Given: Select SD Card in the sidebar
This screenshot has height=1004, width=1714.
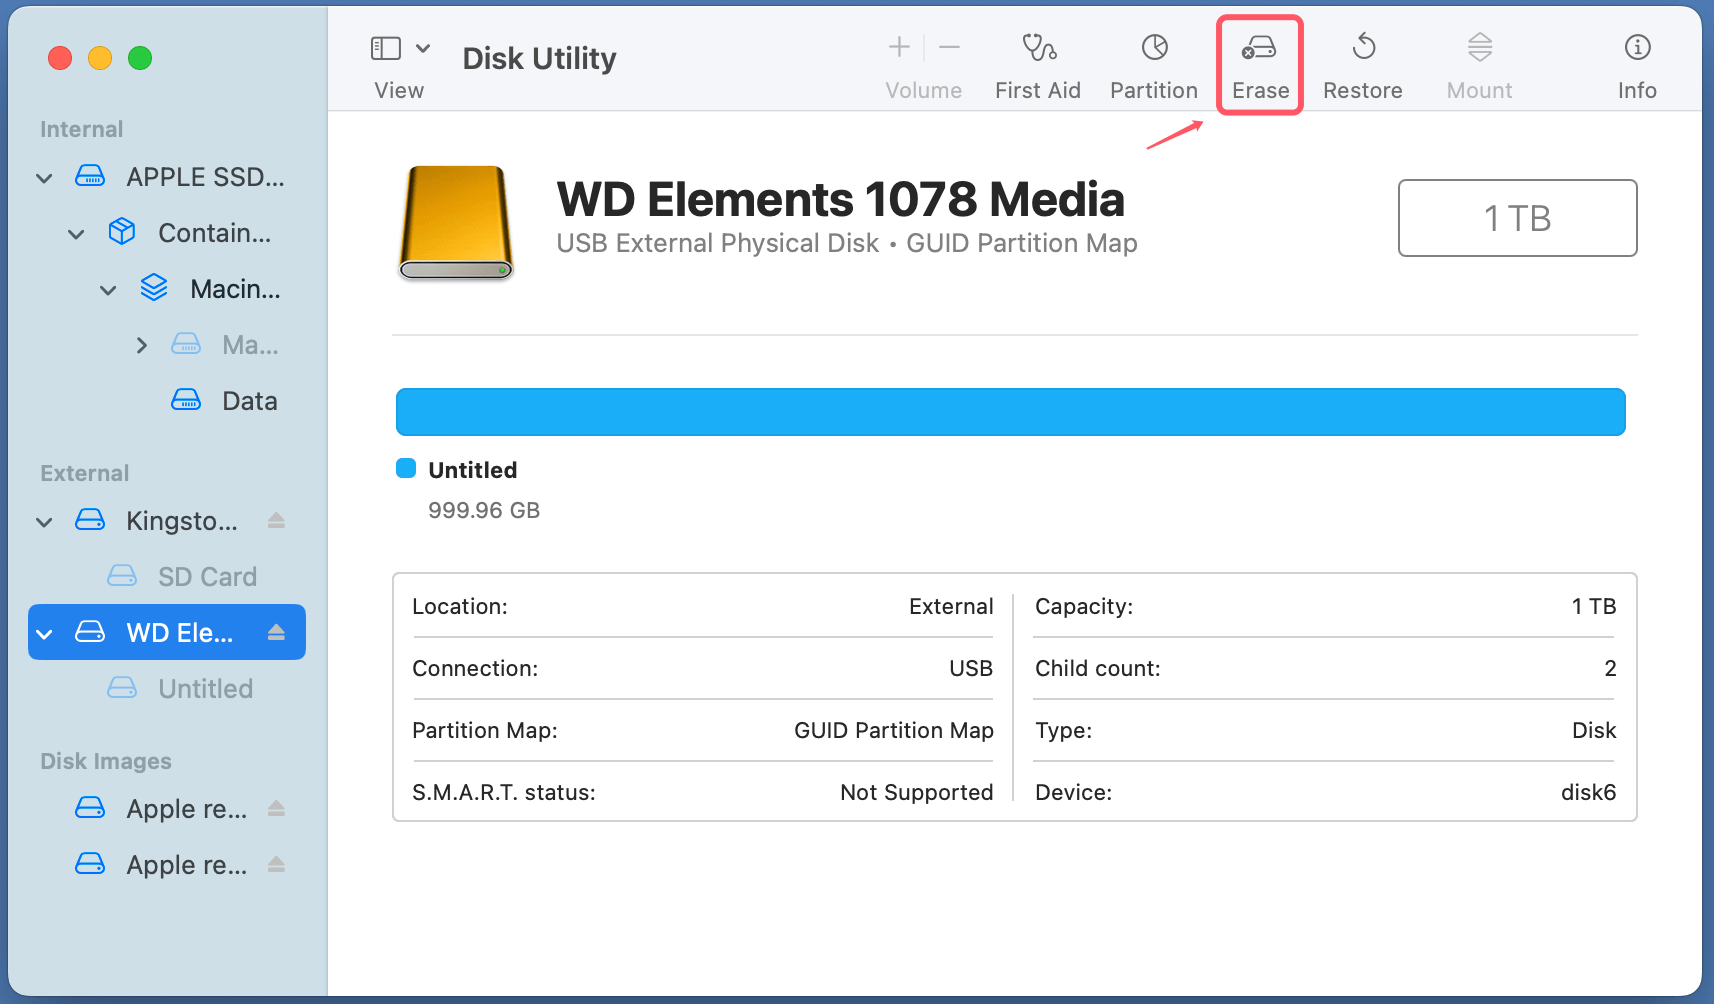Looking at the screenshot, I should pyautogui.click(x=207, y=576).
